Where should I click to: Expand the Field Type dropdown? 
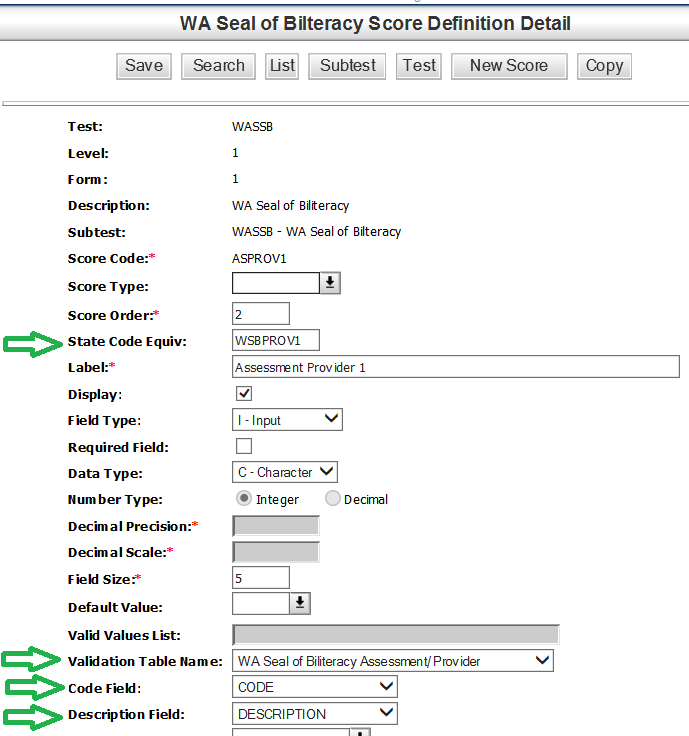(287, 420)
